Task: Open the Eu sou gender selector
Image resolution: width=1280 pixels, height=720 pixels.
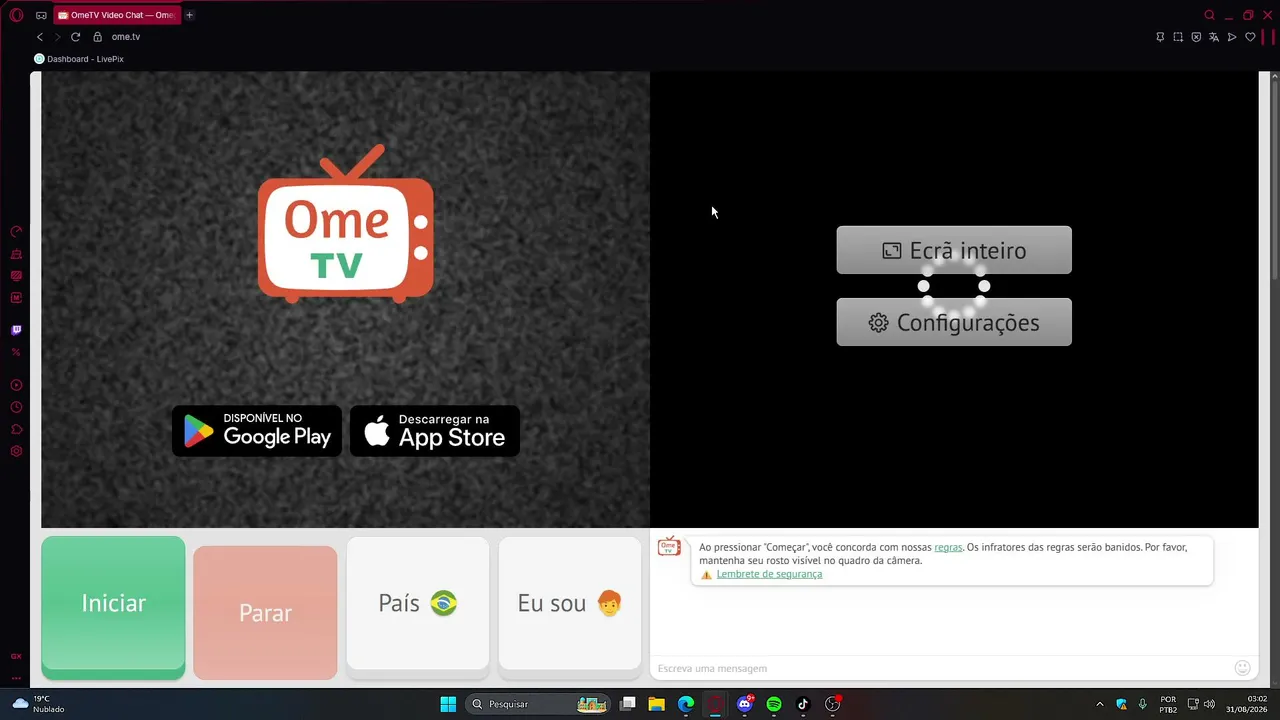Action: (x=570, y=603)
